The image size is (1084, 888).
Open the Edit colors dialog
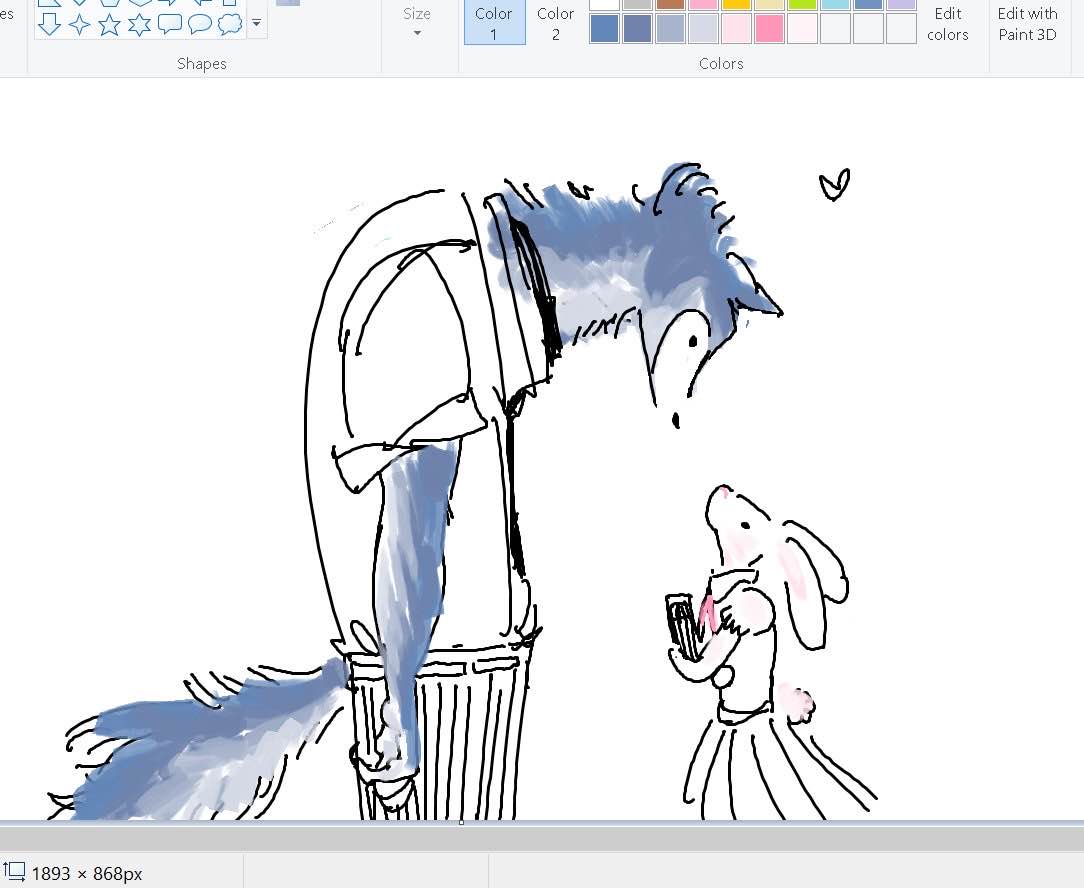pyautogui.click(x=948, y=24)
